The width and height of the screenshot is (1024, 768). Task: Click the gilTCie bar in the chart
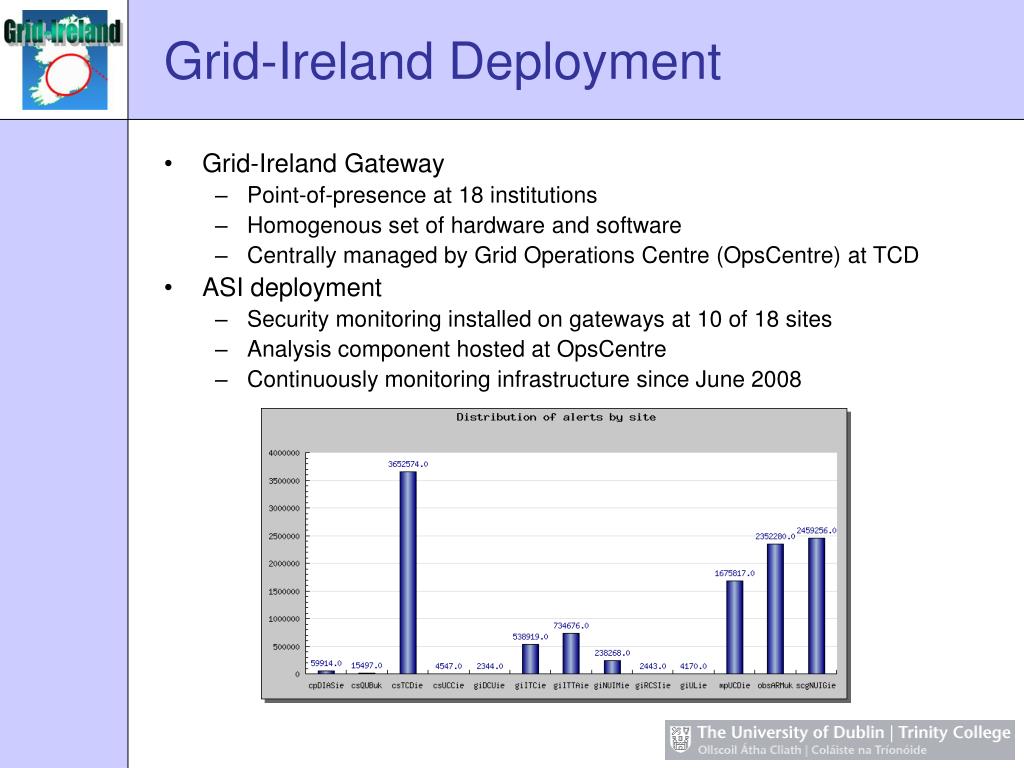530,658
